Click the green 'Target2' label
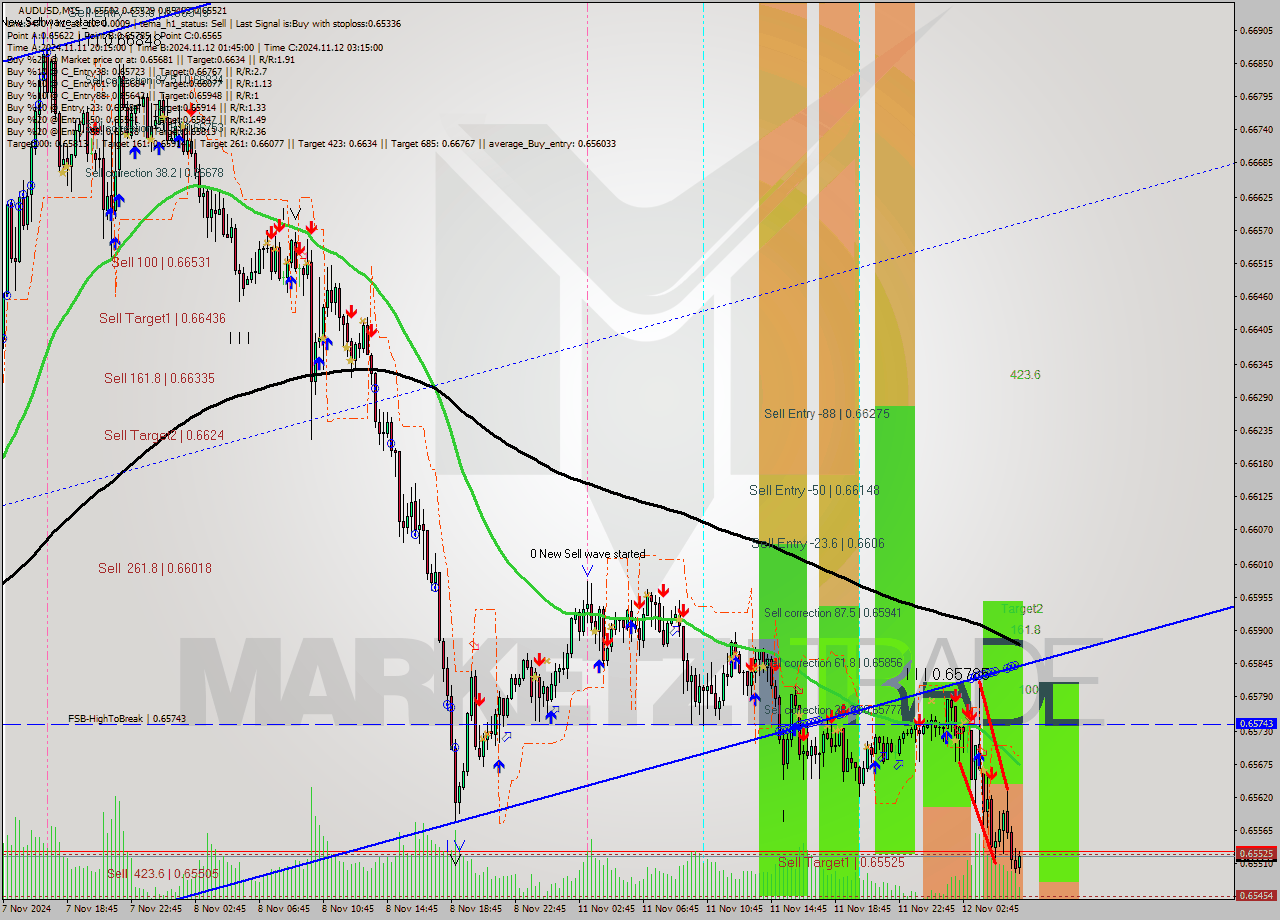Image resolution: width=1280 pixels, height=920 pixels. (1022, 608)
